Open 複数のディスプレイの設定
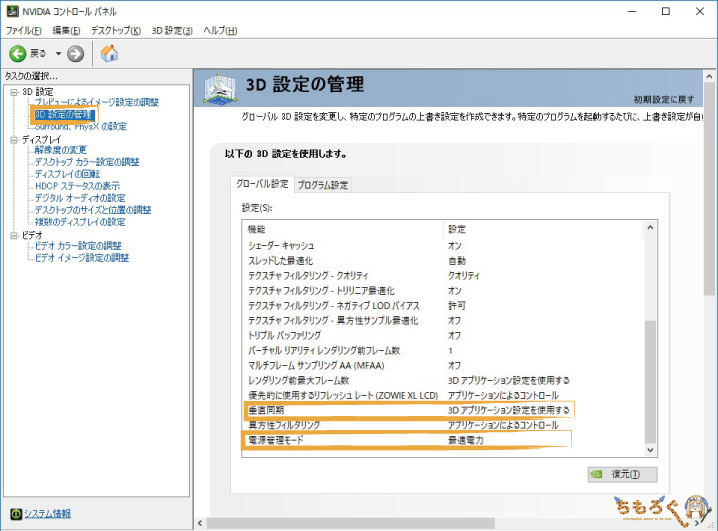The image size is (718, 531). coord(80,222)
